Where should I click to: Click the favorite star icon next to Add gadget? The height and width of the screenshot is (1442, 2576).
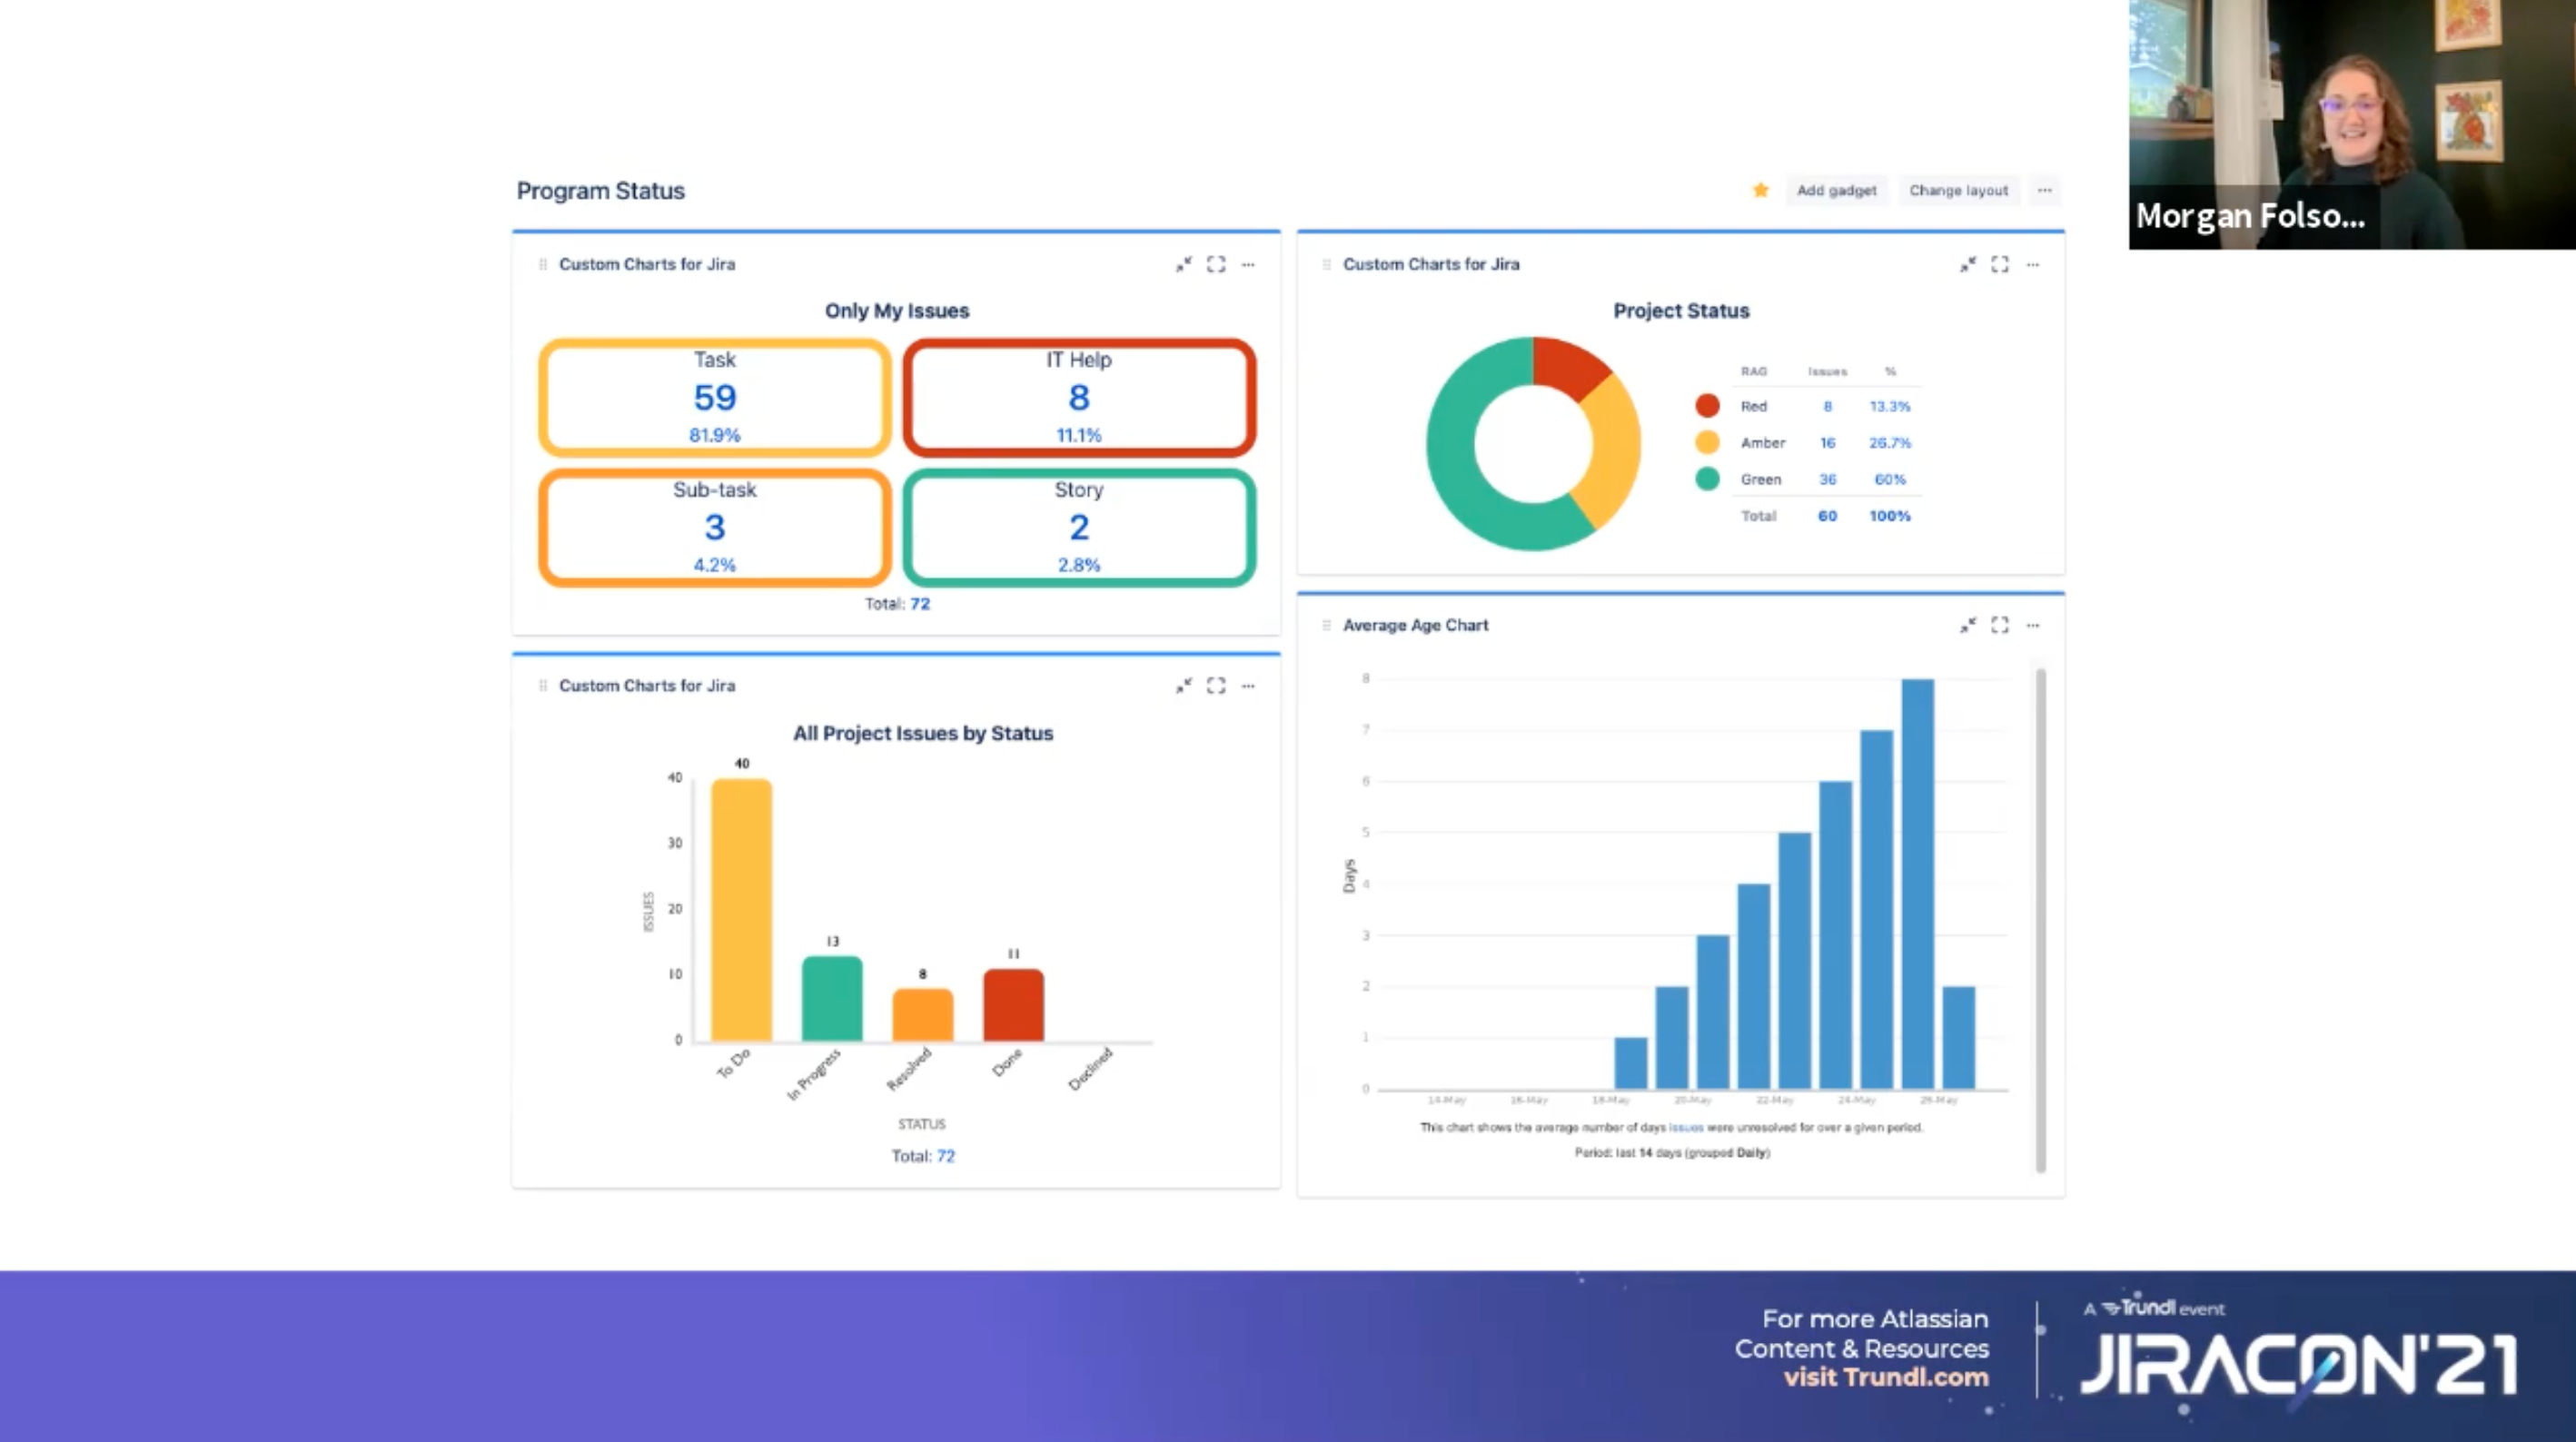(x=1761, y=190)
